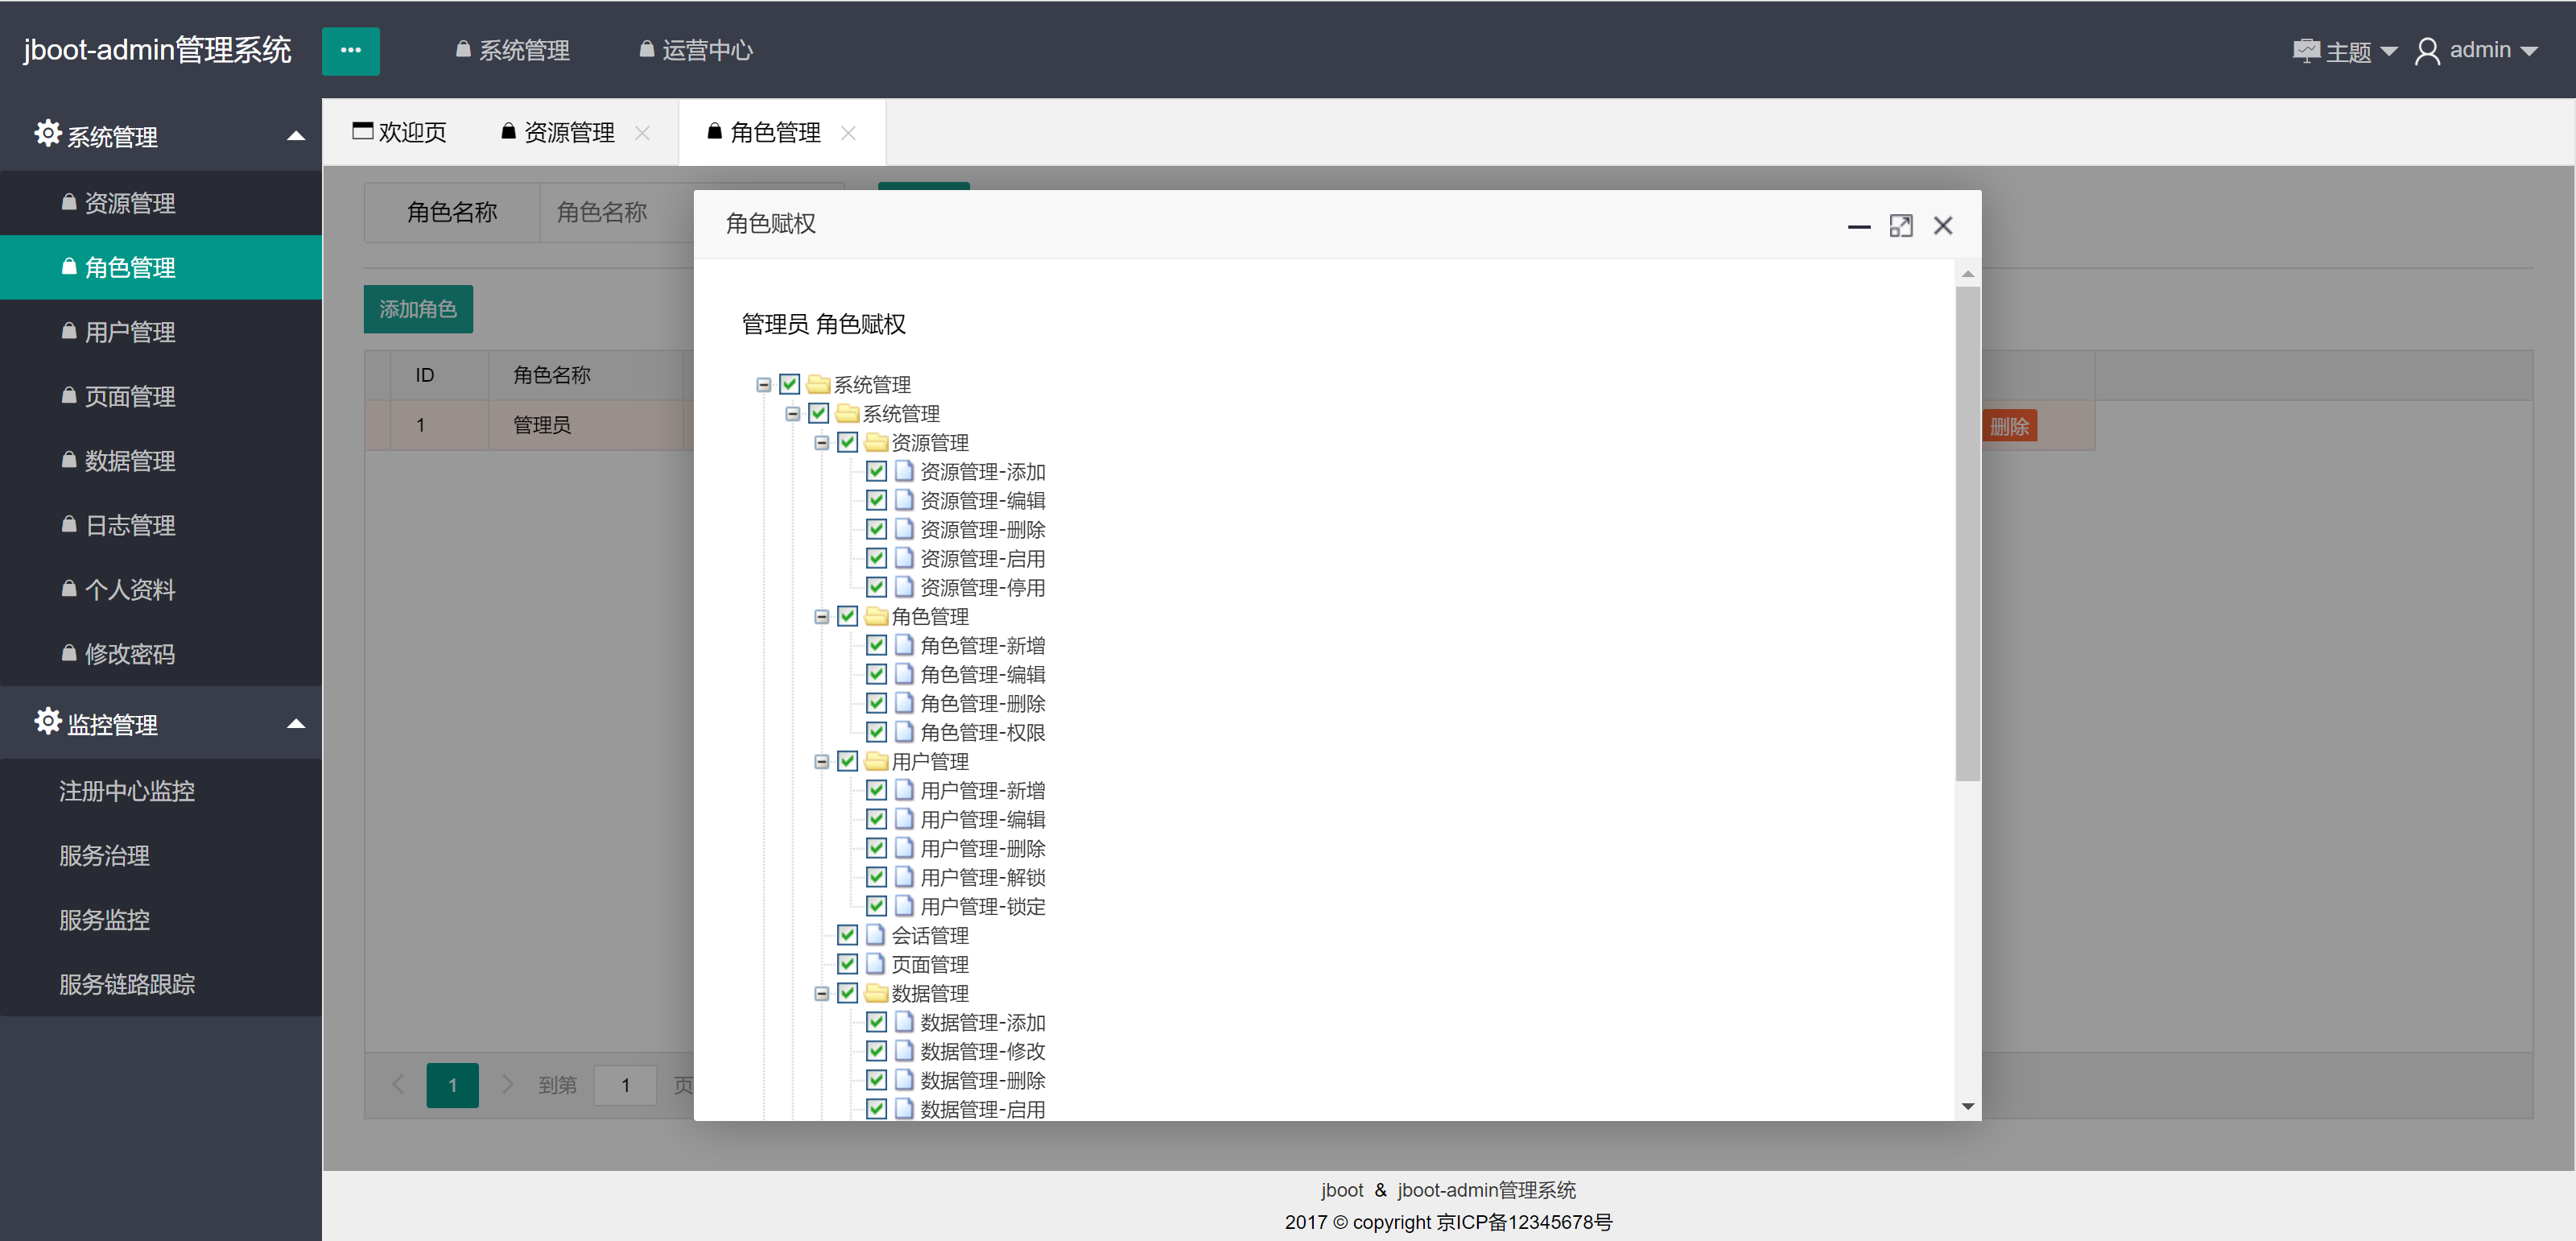The width and height of the screenshot is (2576, 1241).
Task: Uncheck the 用户管理-锁定 permission checkbox
Action: pyautogui.click(x=876, y=906)
